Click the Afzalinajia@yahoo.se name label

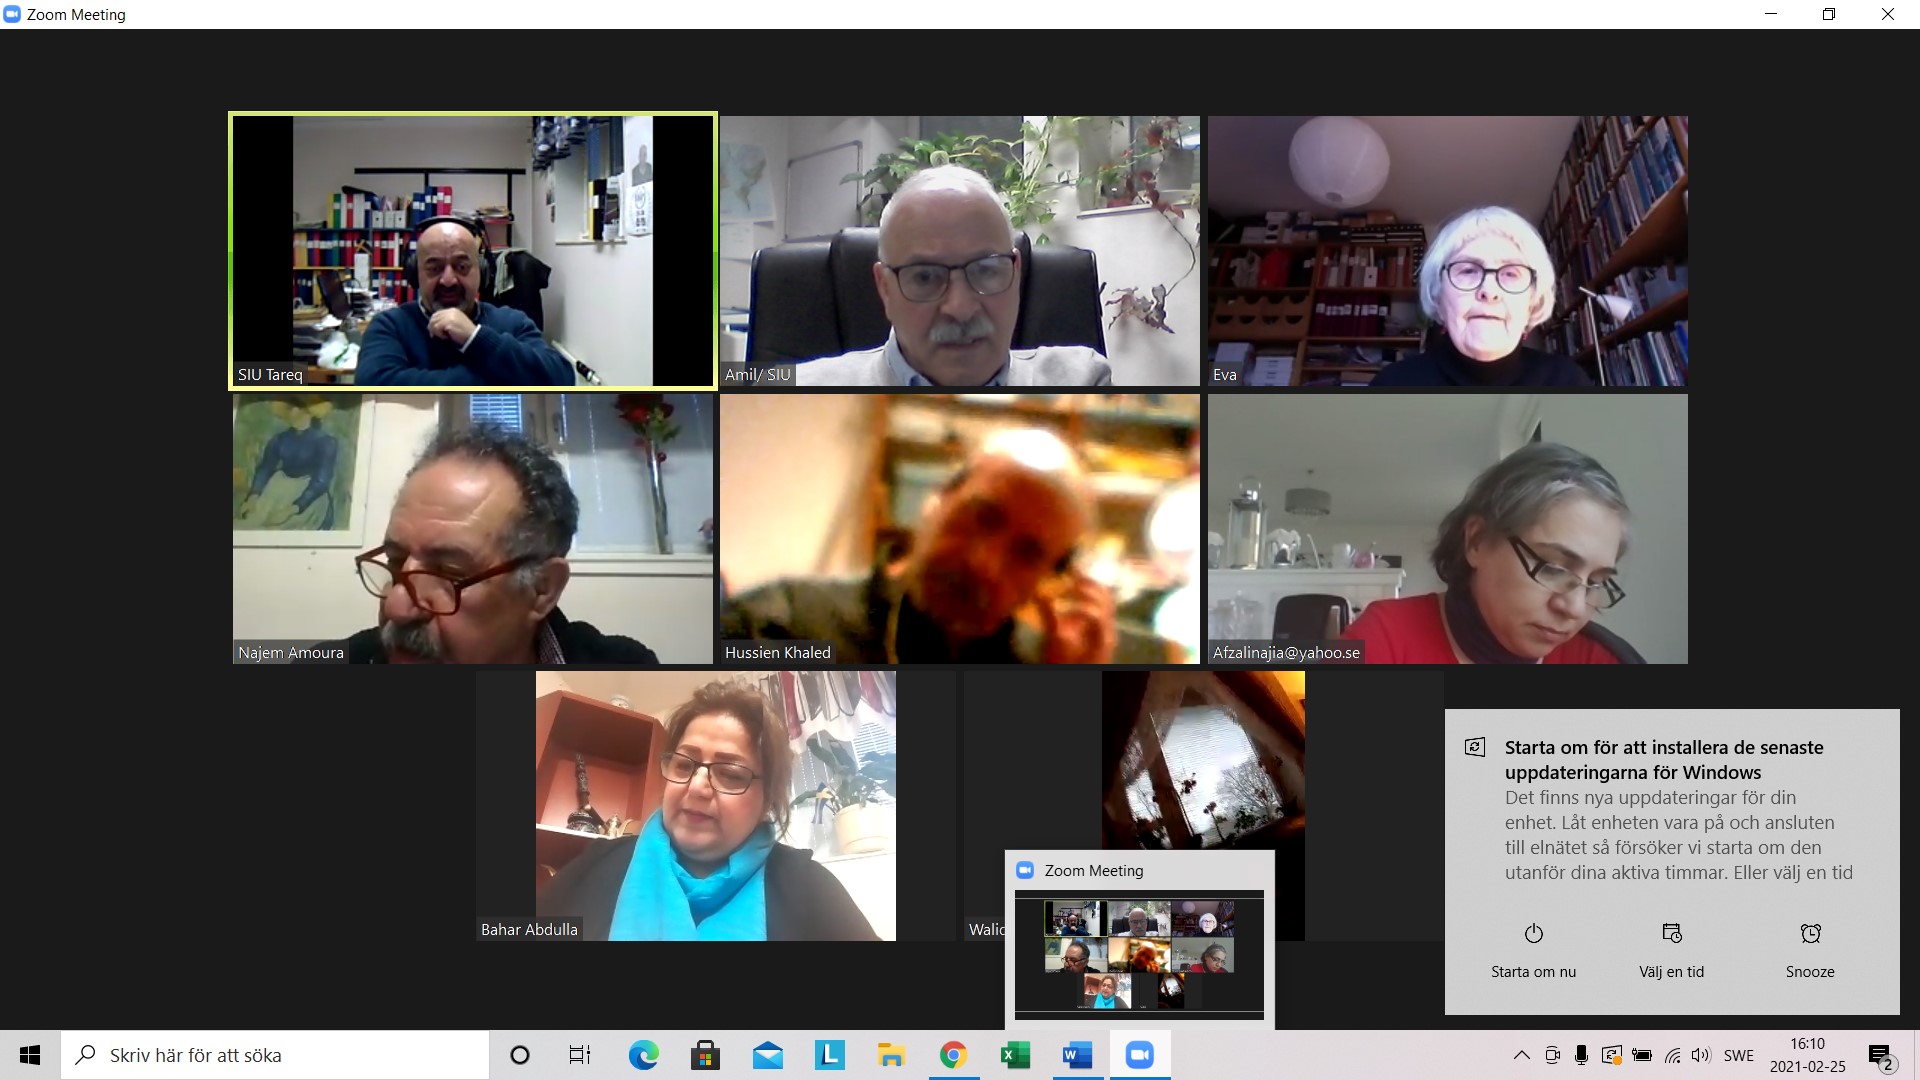[x=1286, y=653]
